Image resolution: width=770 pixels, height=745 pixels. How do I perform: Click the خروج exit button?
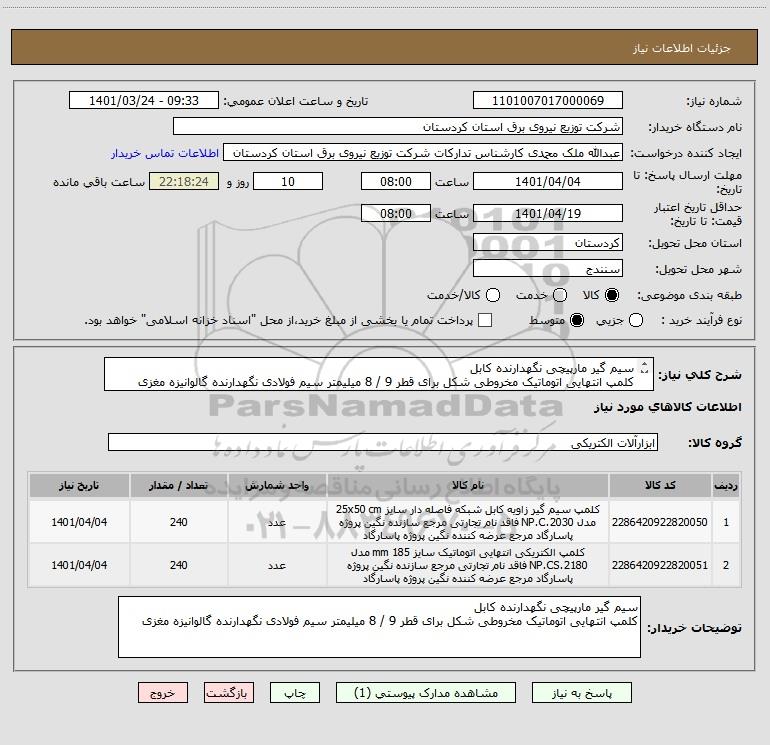163,693
